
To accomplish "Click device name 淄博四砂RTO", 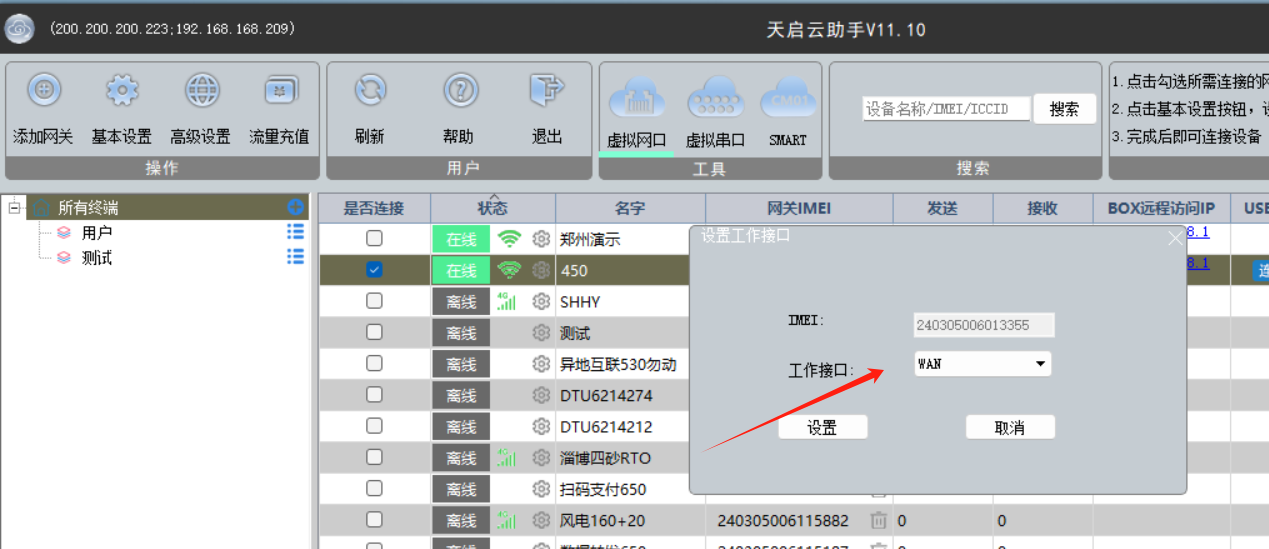I will [605, 458].
